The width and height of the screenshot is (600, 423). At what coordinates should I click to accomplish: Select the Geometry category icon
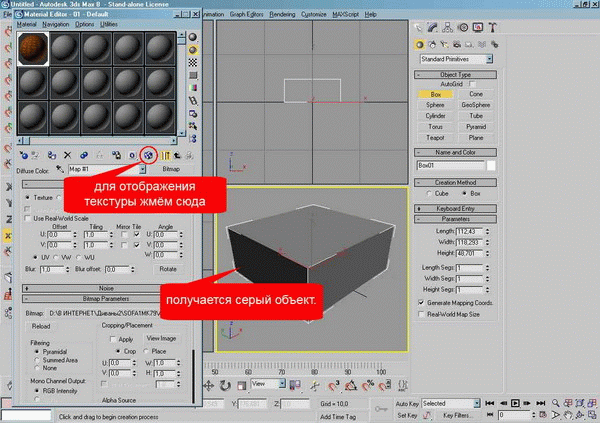[422, 45]
